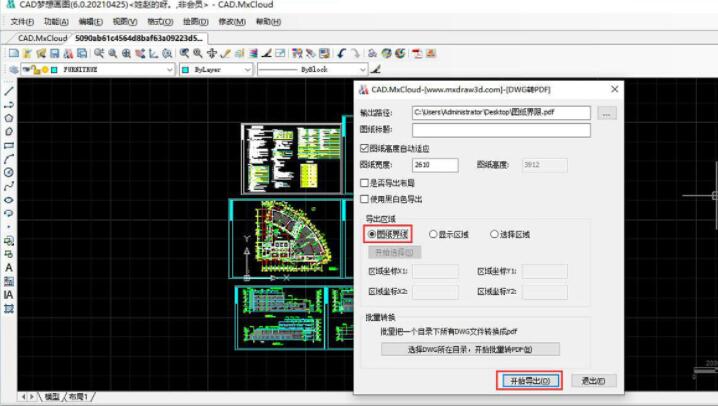
Task: Open the 帮助(H) menu
Action: (x=268, y=22)
